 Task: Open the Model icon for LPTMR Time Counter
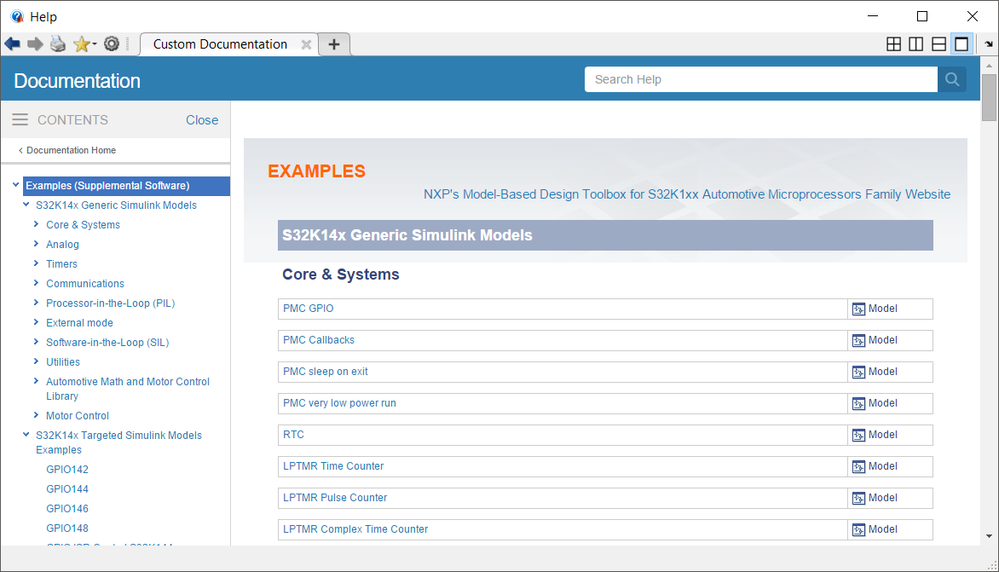click(x=859, y=467)
